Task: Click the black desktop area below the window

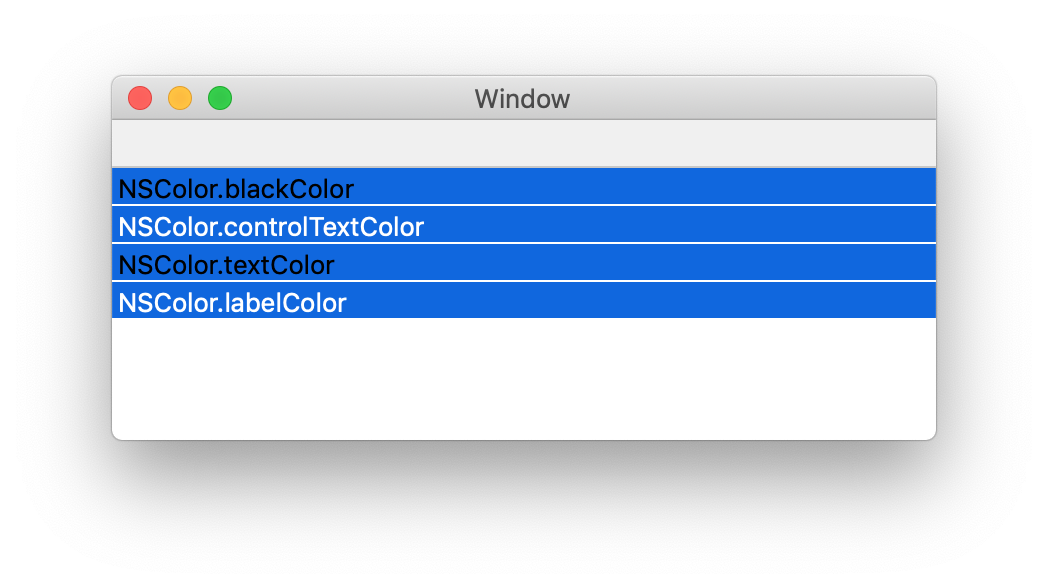Action: 524,515
